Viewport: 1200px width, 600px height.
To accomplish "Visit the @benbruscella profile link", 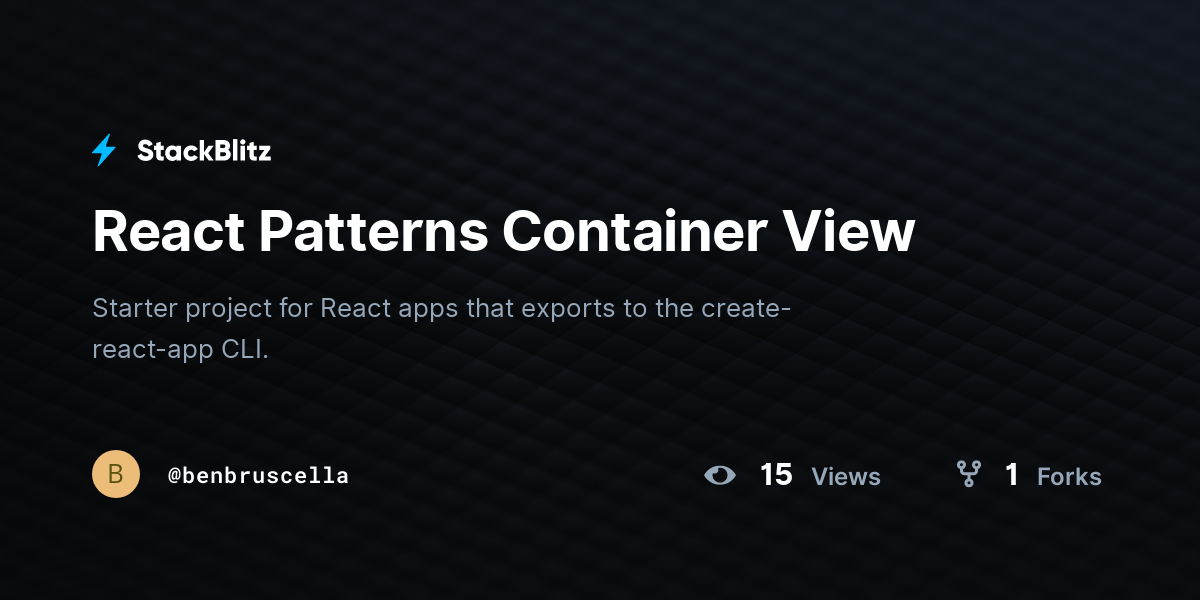I will [x=258, y=476].
